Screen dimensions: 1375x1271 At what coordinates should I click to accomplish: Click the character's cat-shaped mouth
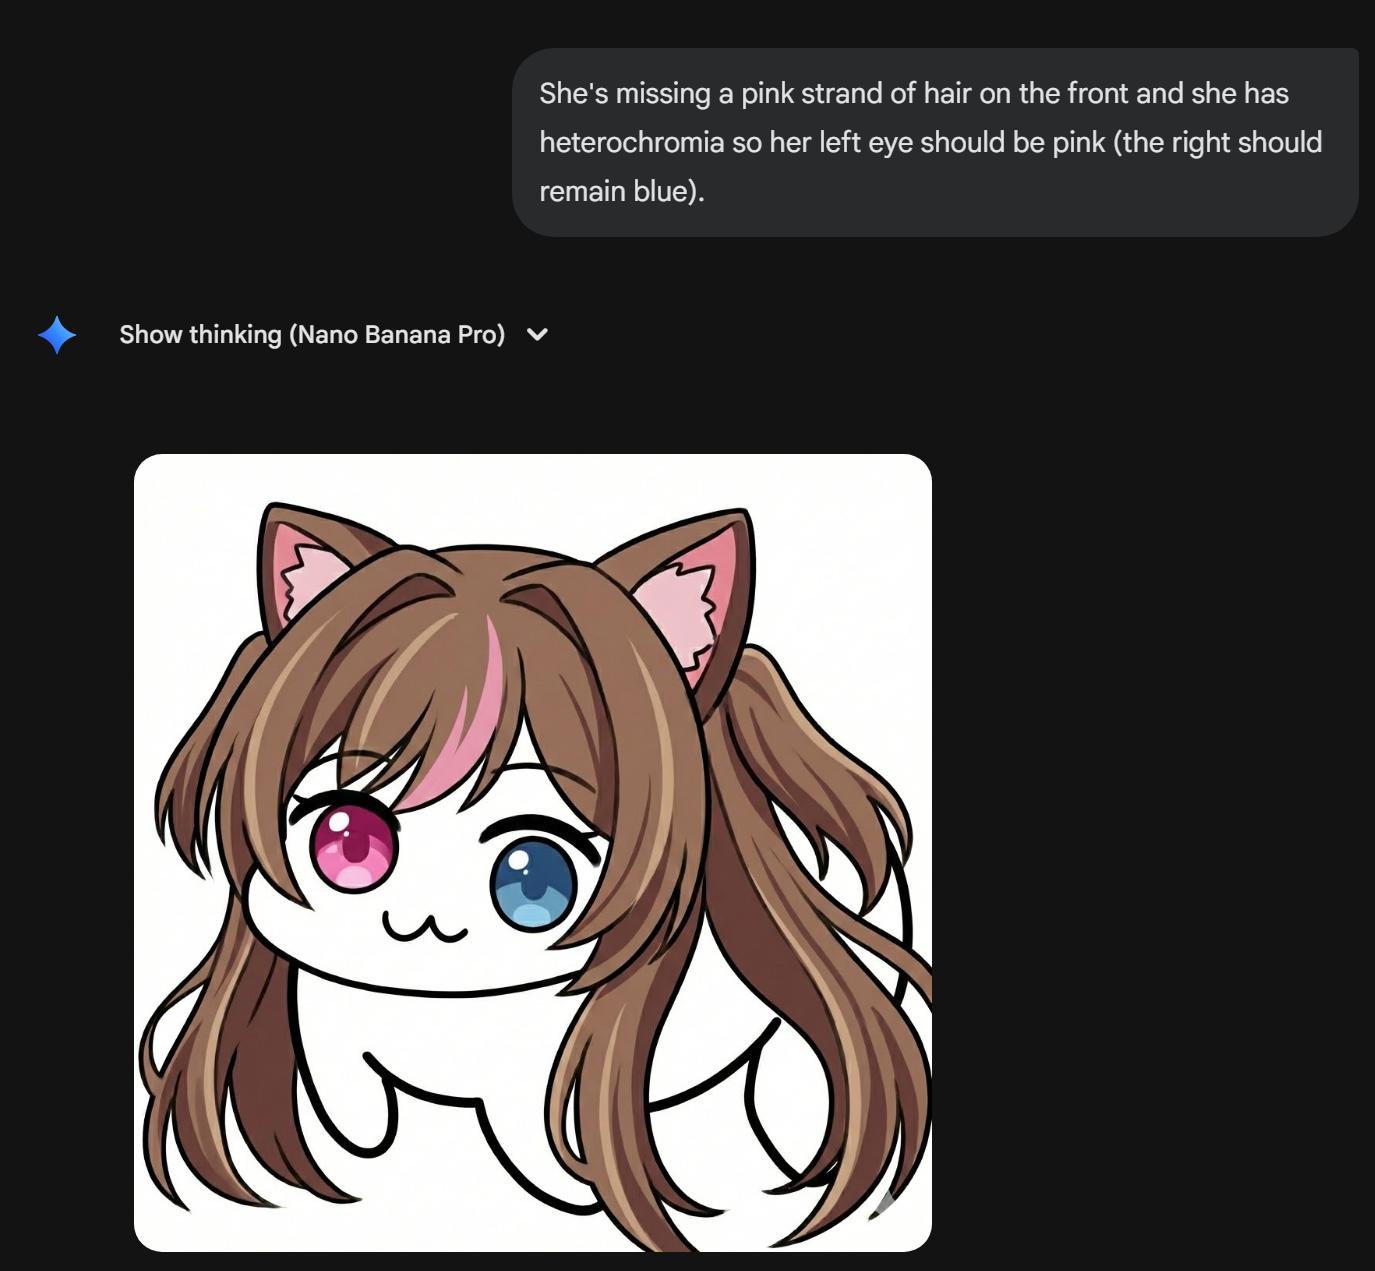[x=425, y=927]
